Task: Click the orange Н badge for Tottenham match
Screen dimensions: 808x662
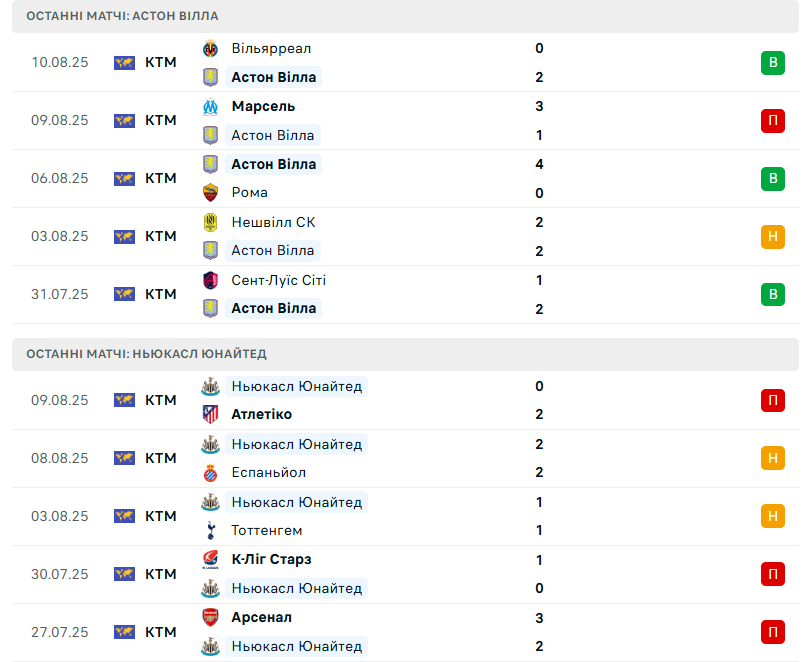Action: [771, 517]
